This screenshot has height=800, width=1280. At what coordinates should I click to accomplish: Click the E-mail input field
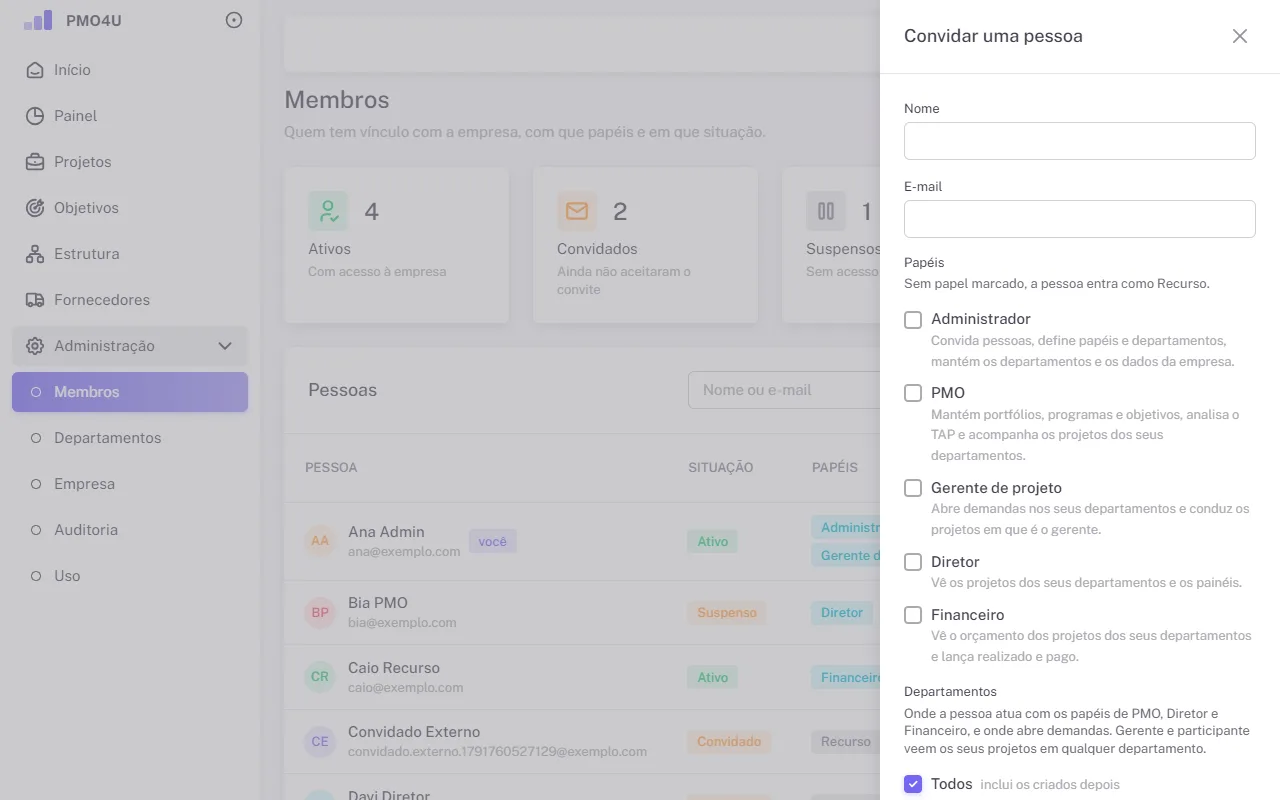point(1080,219)
